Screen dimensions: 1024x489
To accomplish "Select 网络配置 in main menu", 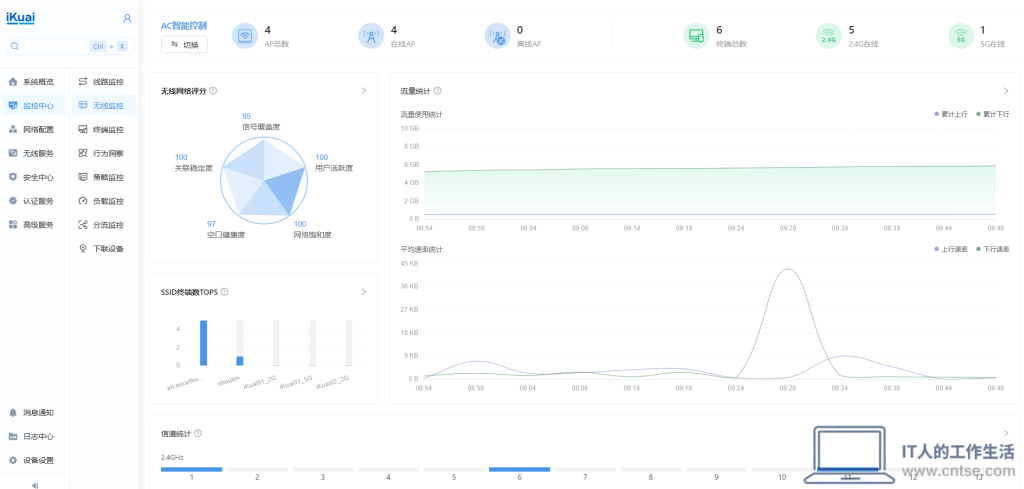I will tap(35, 129).
